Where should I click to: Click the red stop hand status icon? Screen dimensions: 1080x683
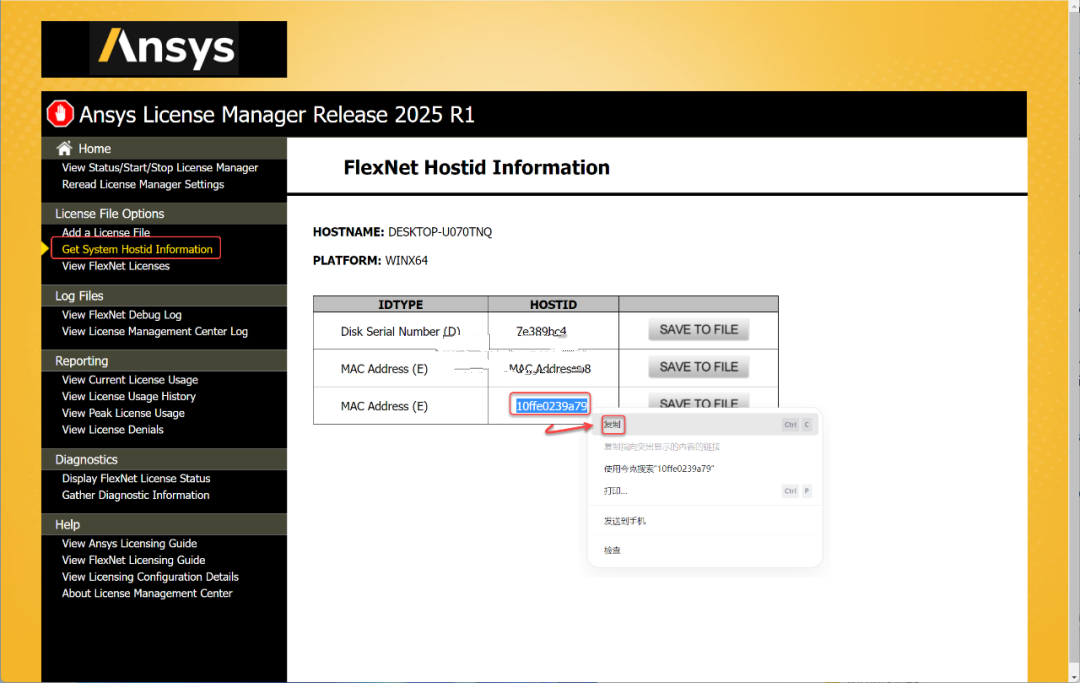point(60,114)
